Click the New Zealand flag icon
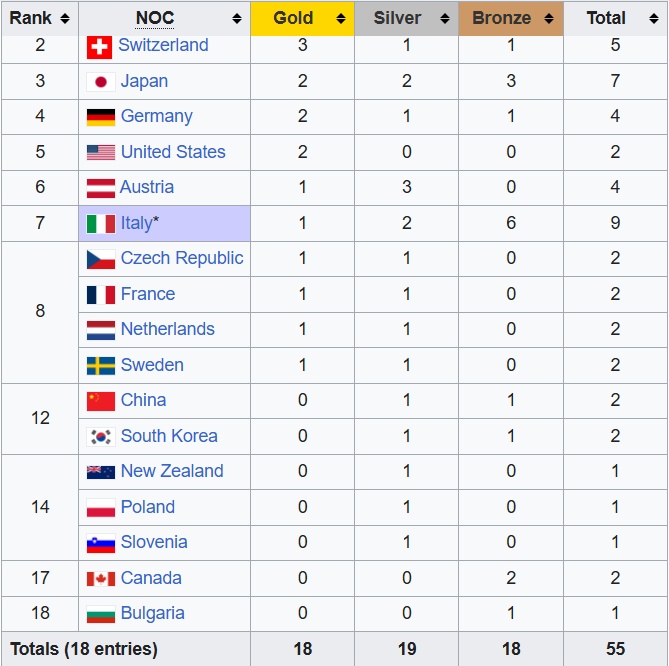Image resolution: width=669 pixels, height=666 pixels. [101, 472]
